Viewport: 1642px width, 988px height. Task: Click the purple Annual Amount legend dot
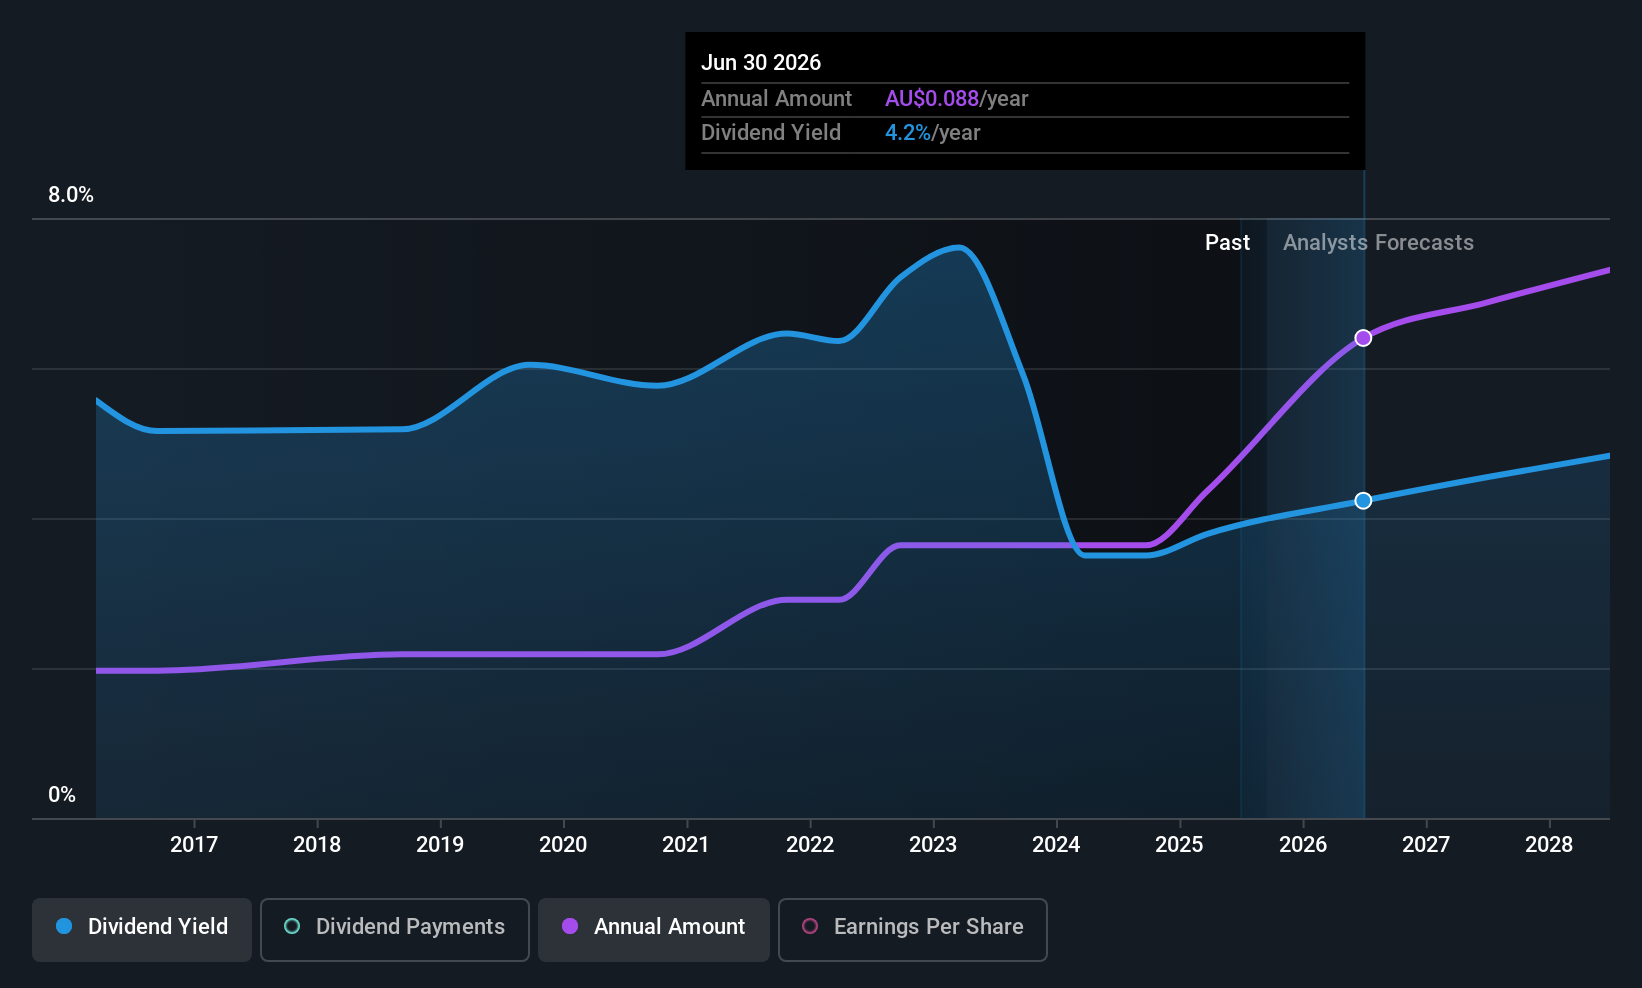point(570,926)
